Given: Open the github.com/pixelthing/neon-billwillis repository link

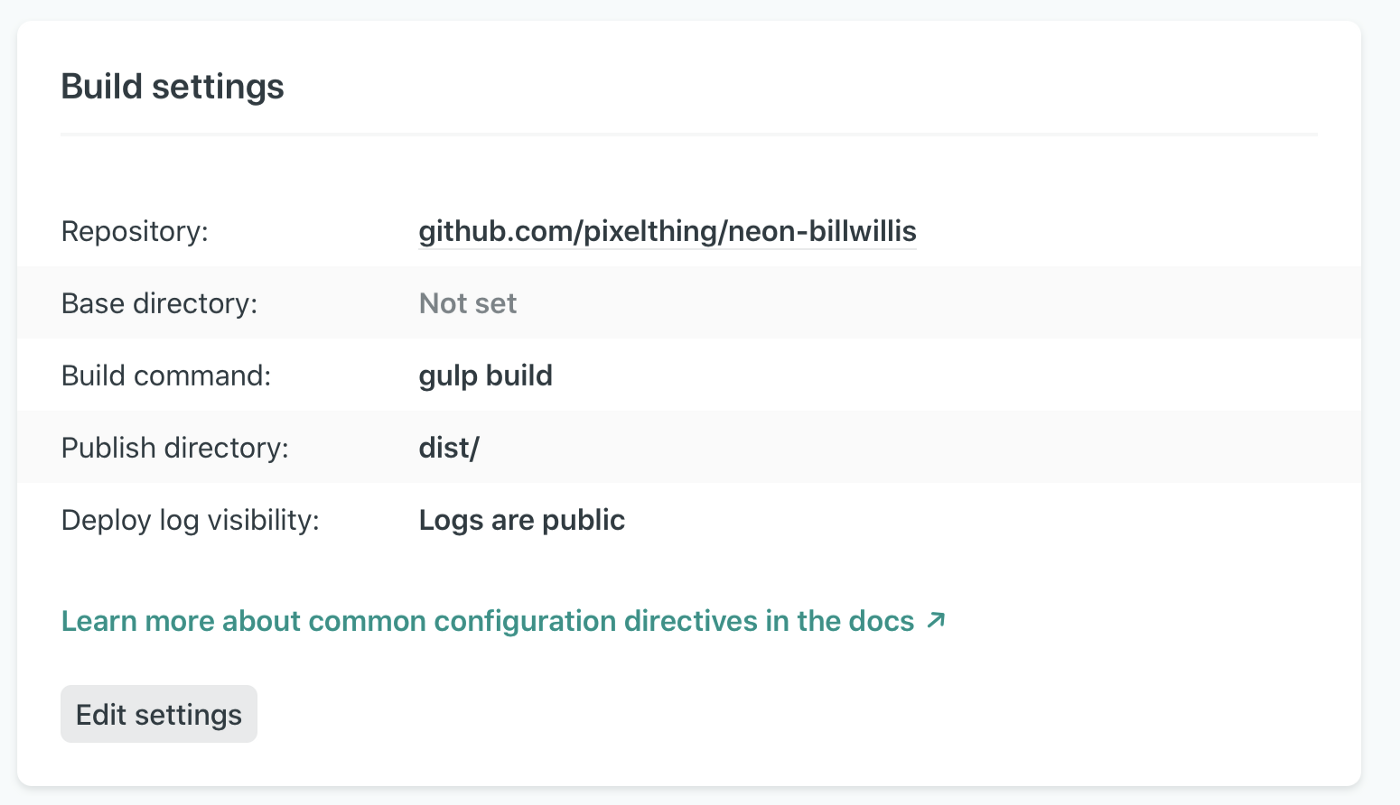Looking at the screenshot, I should [x=667, y=232].
